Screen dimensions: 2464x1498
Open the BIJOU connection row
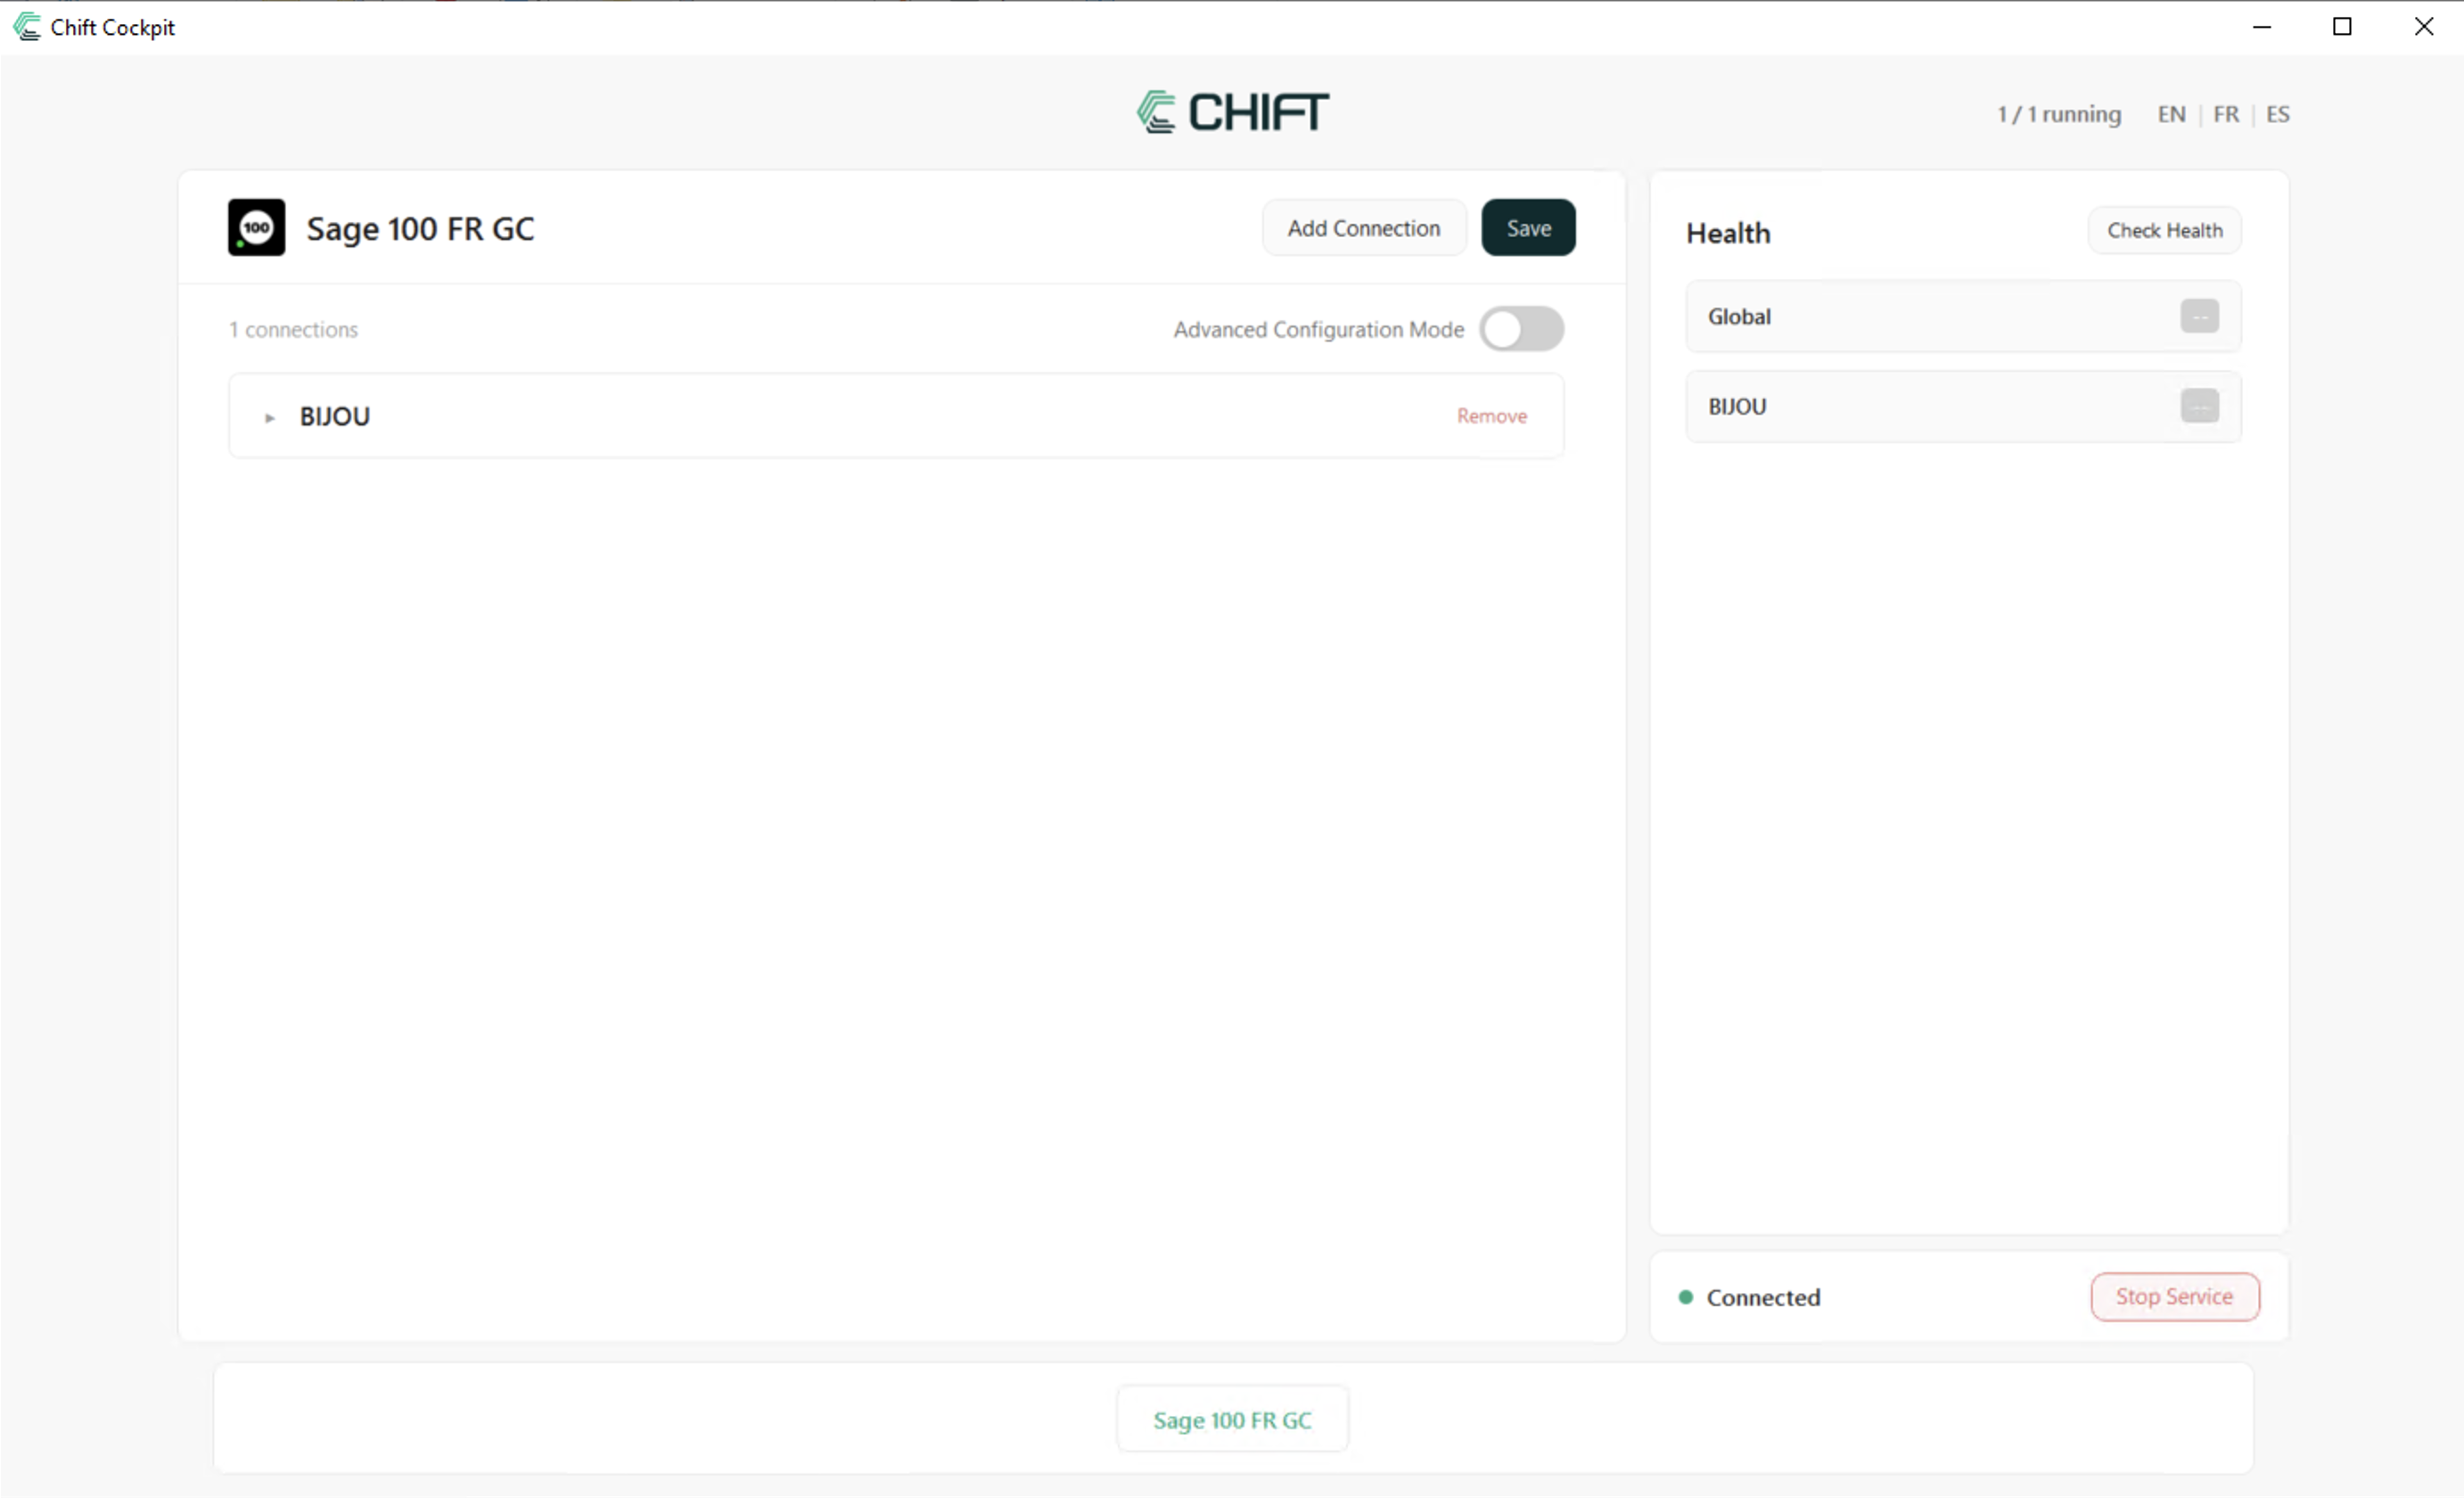tap(800, 416)
